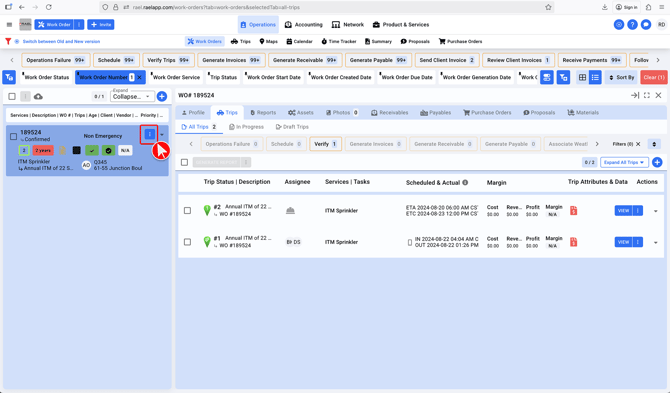670x393 pixels.
Task: Click the red 2 years age badge
Action: point(43,150)
